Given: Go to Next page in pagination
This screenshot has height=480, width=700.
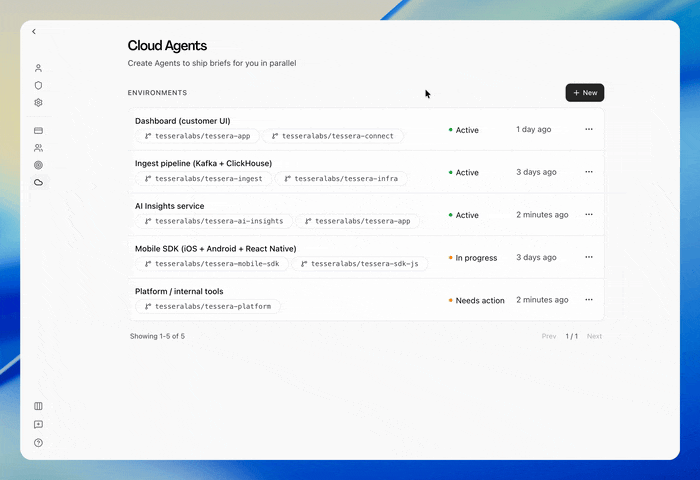Looking at the screenshot, I should coord(594,336).
